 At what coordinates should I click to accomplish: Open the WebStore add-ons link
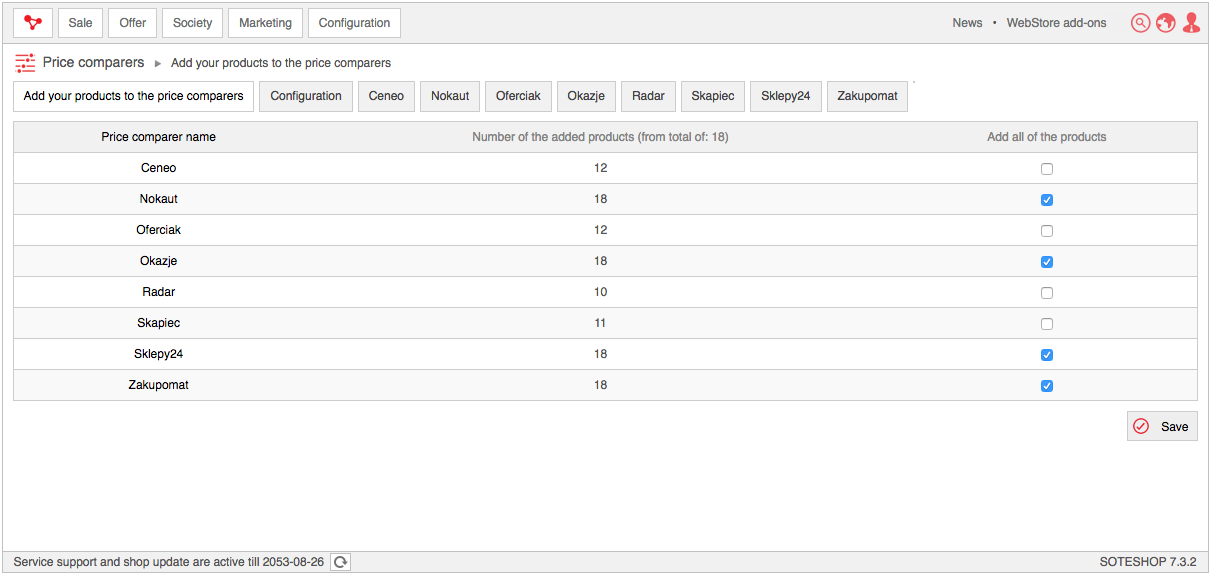[1056, 23]
